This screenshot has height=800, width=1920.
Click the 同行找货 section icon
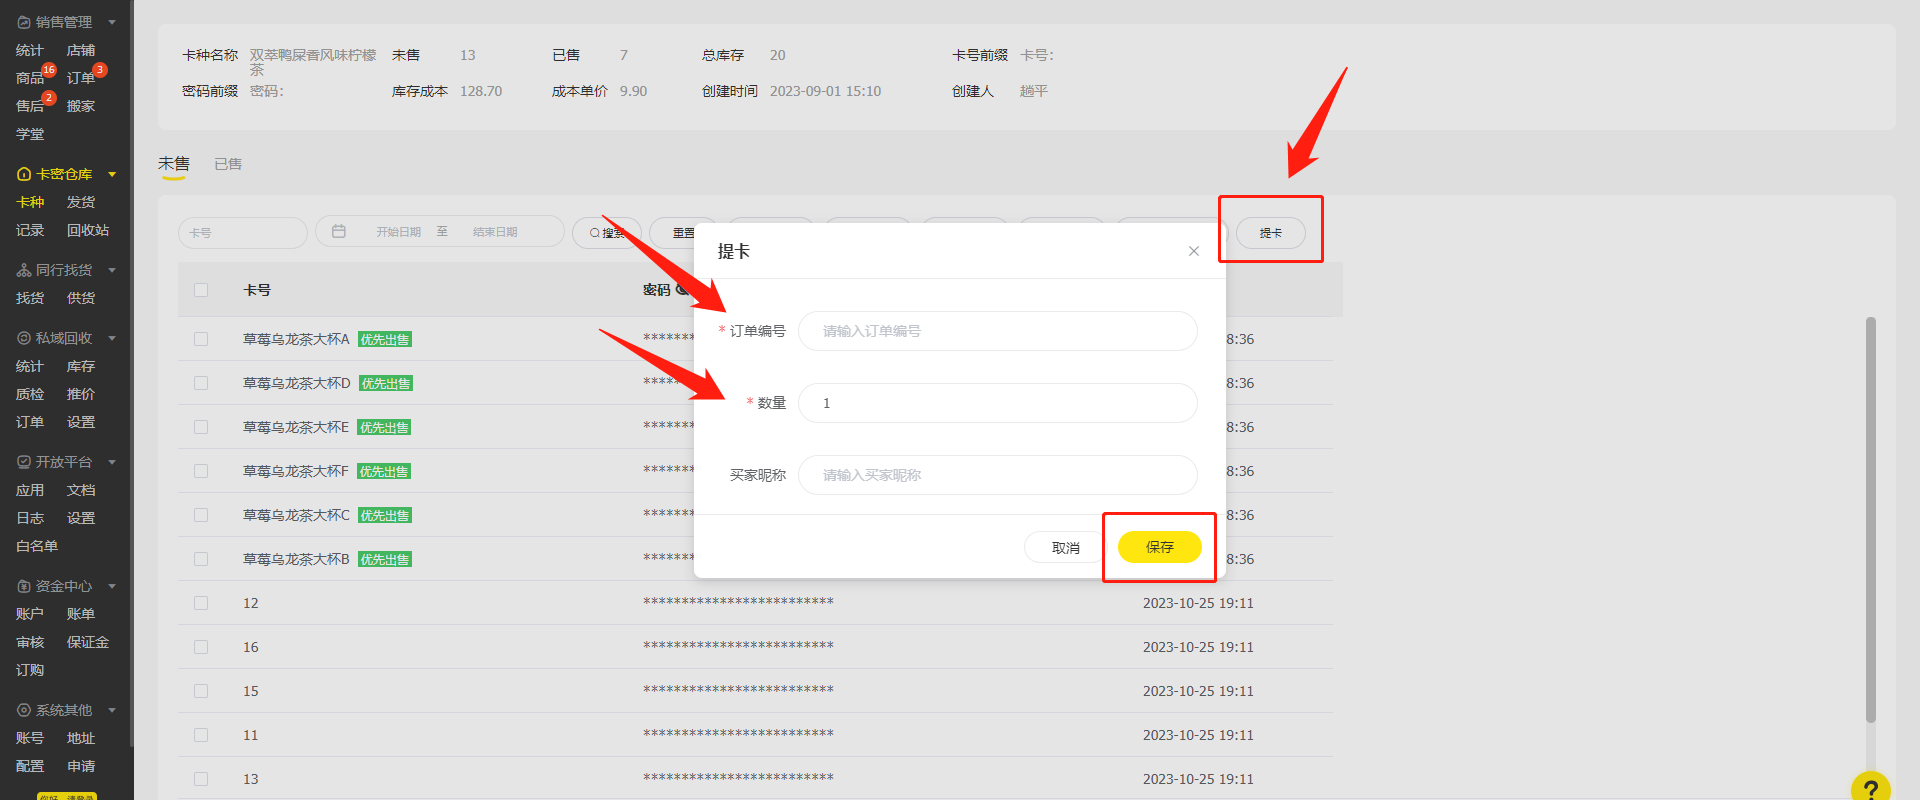[x=24, y=270]
